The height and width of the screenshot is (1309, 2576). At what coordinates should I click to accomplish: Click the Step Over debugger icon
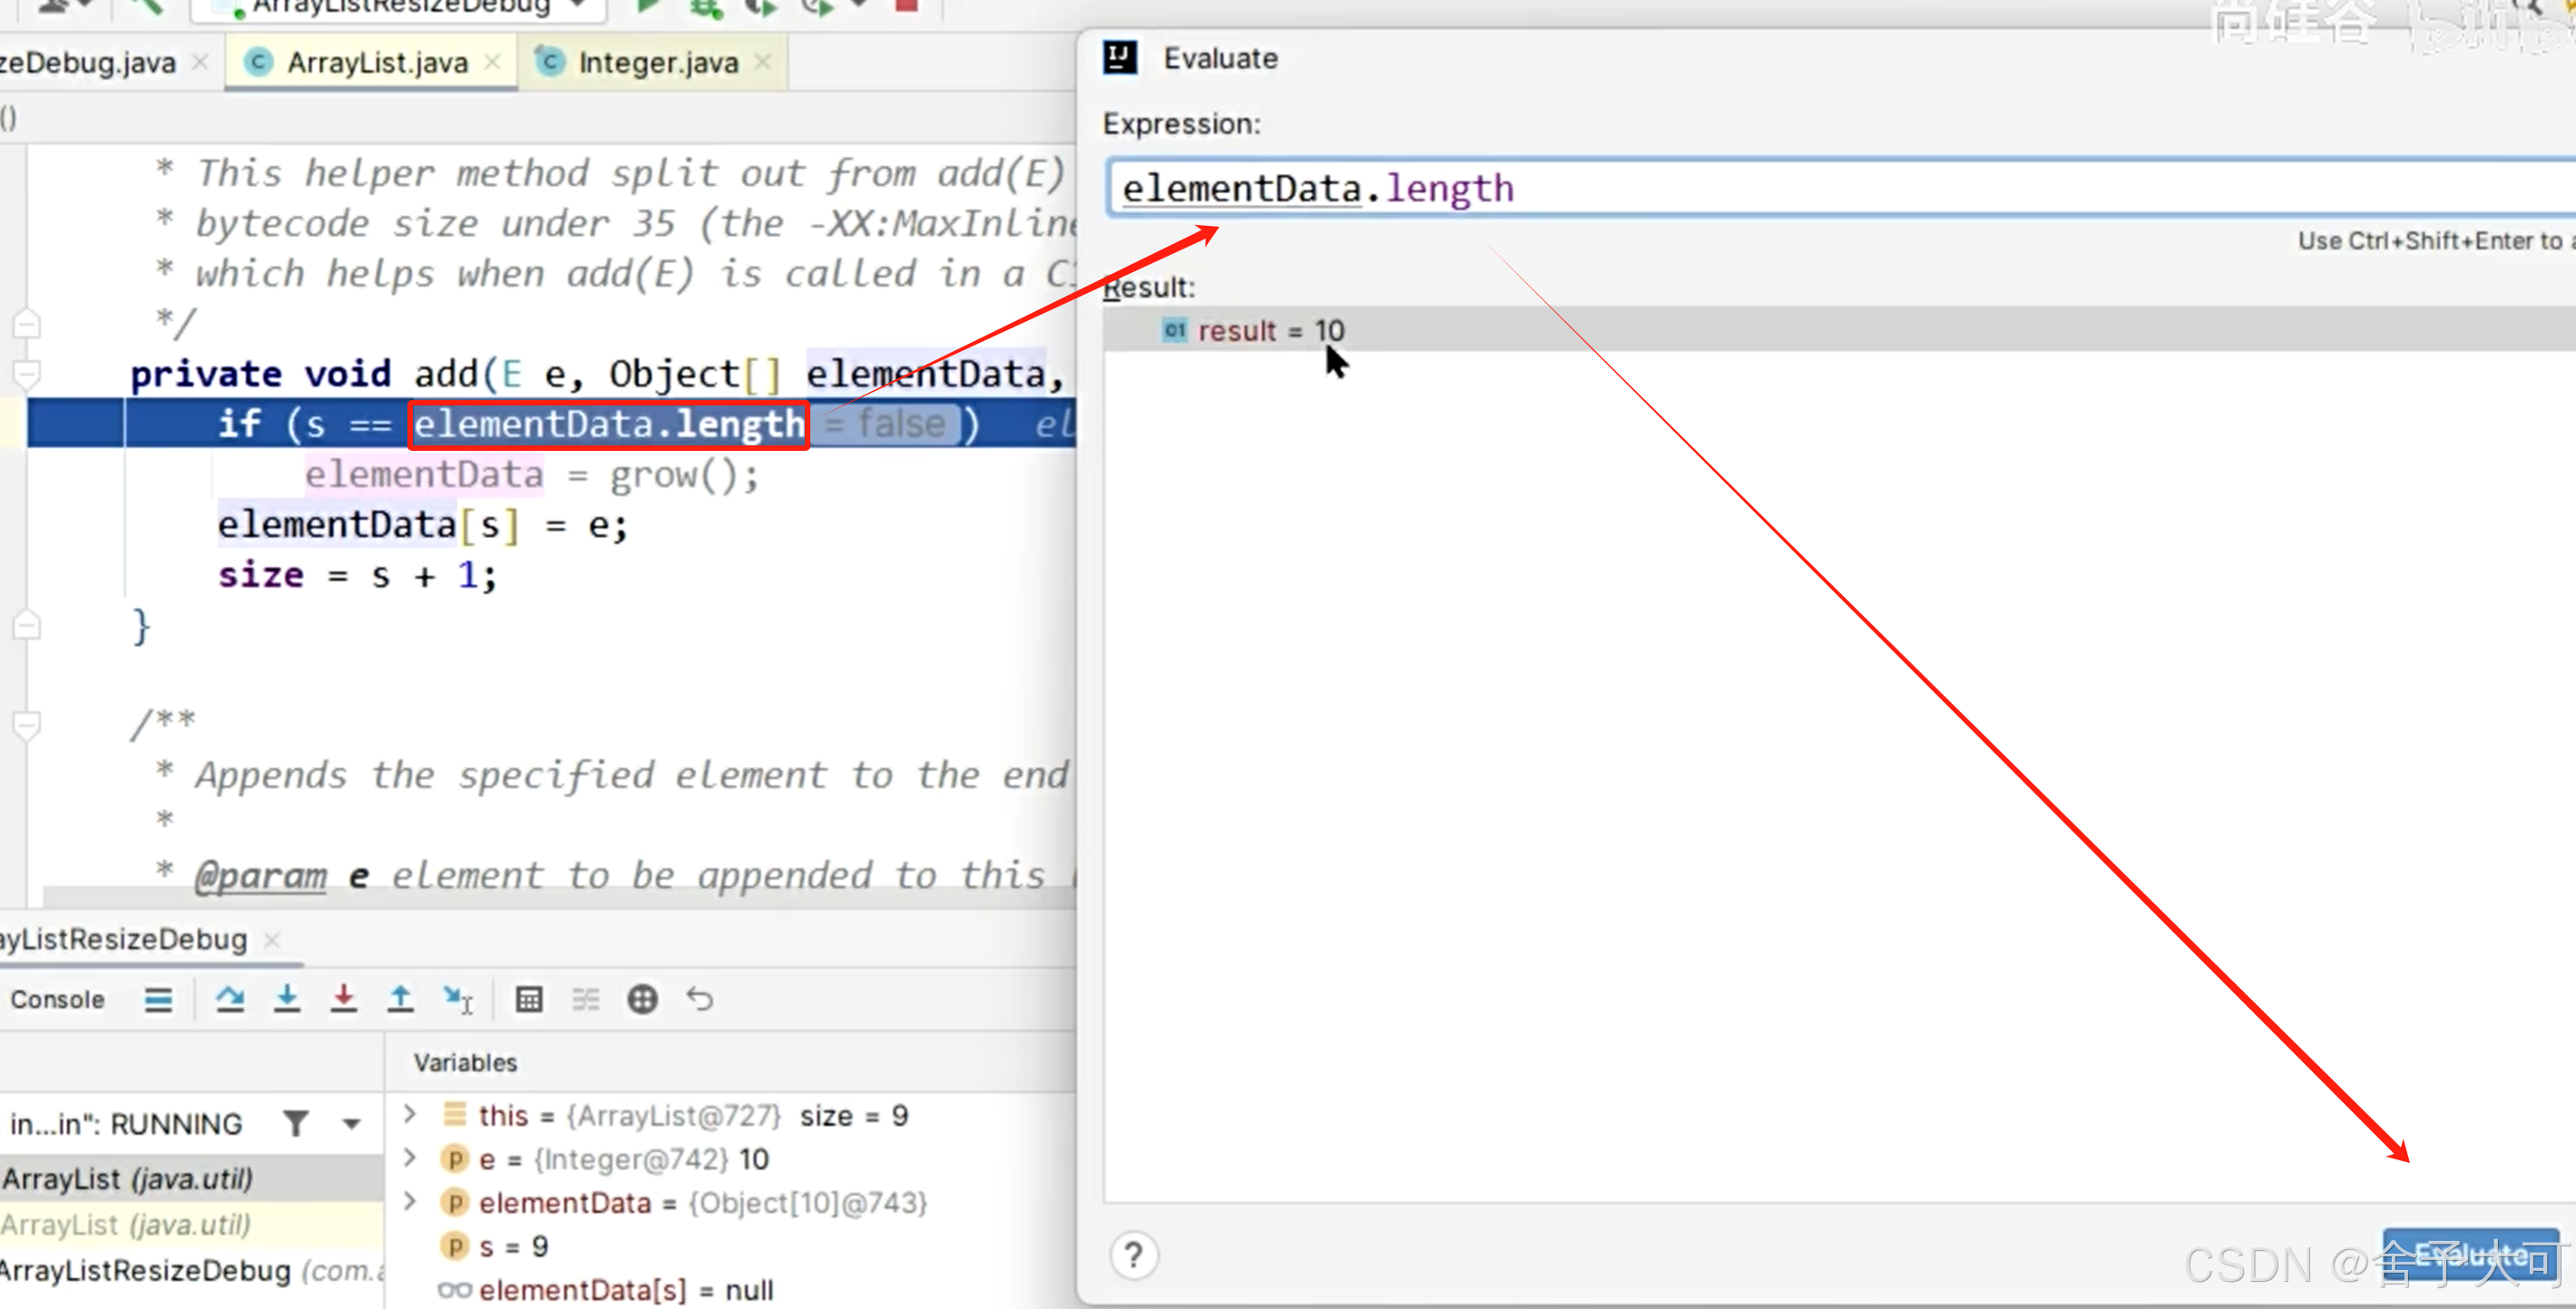pos(230,999)
